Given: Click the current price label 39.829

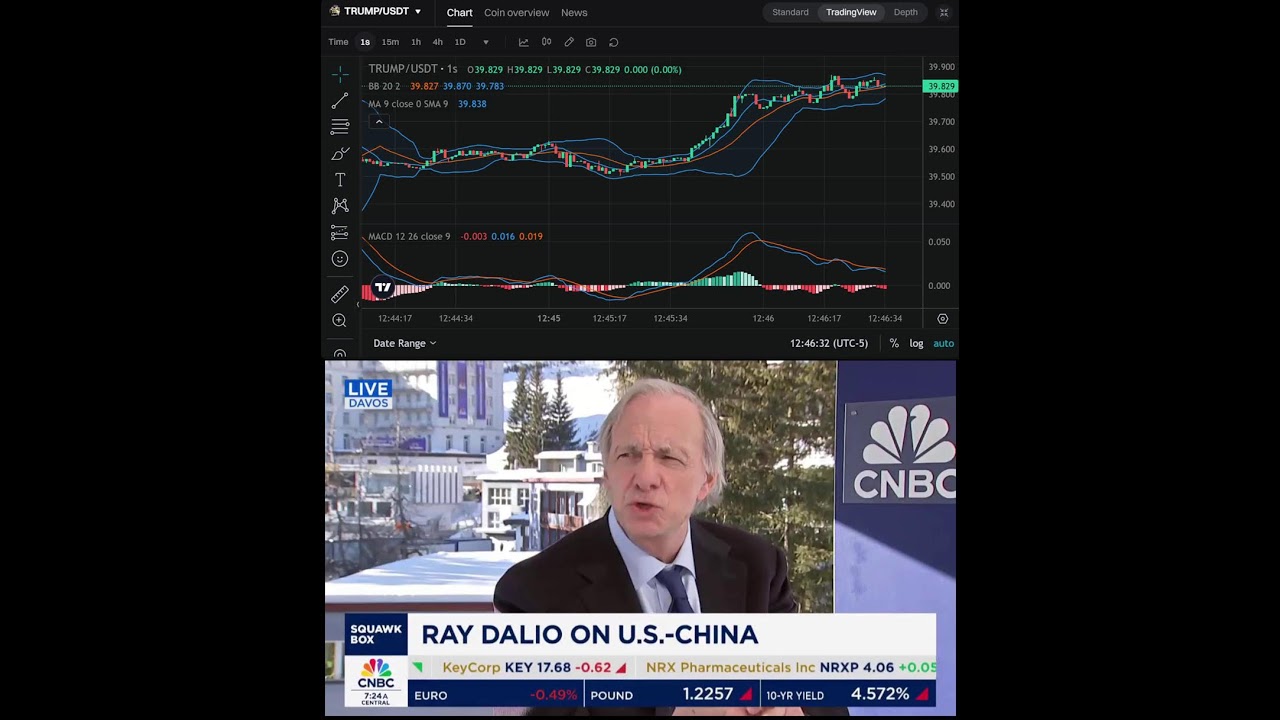Looking at the screenshot, I should pos(940,87).
